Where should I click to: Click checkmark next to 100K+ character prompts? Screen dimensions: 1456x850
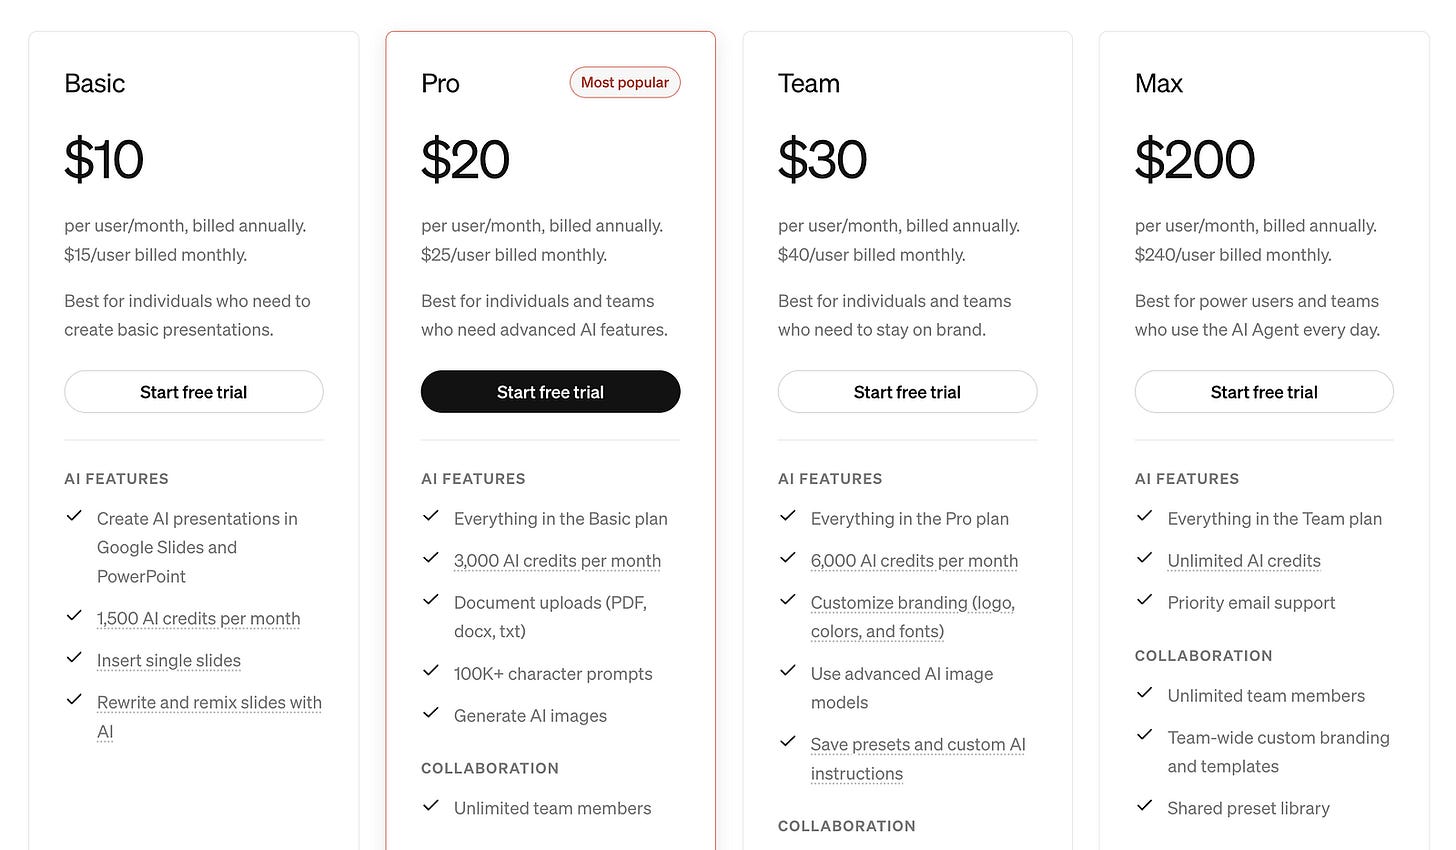[431, 671]
